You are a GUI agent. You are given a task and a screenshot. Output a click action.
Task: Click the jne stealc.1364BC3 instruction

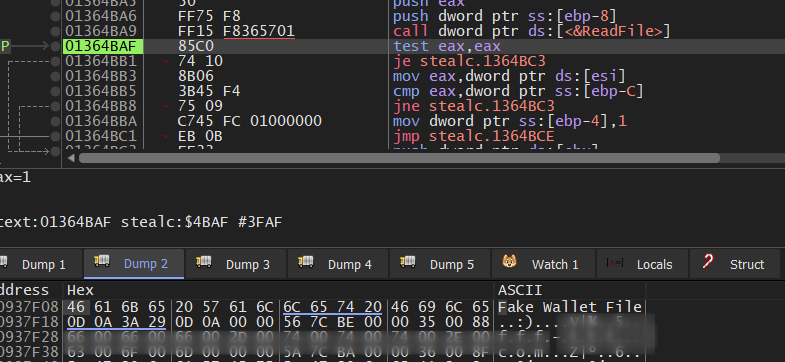coord(474,107)
